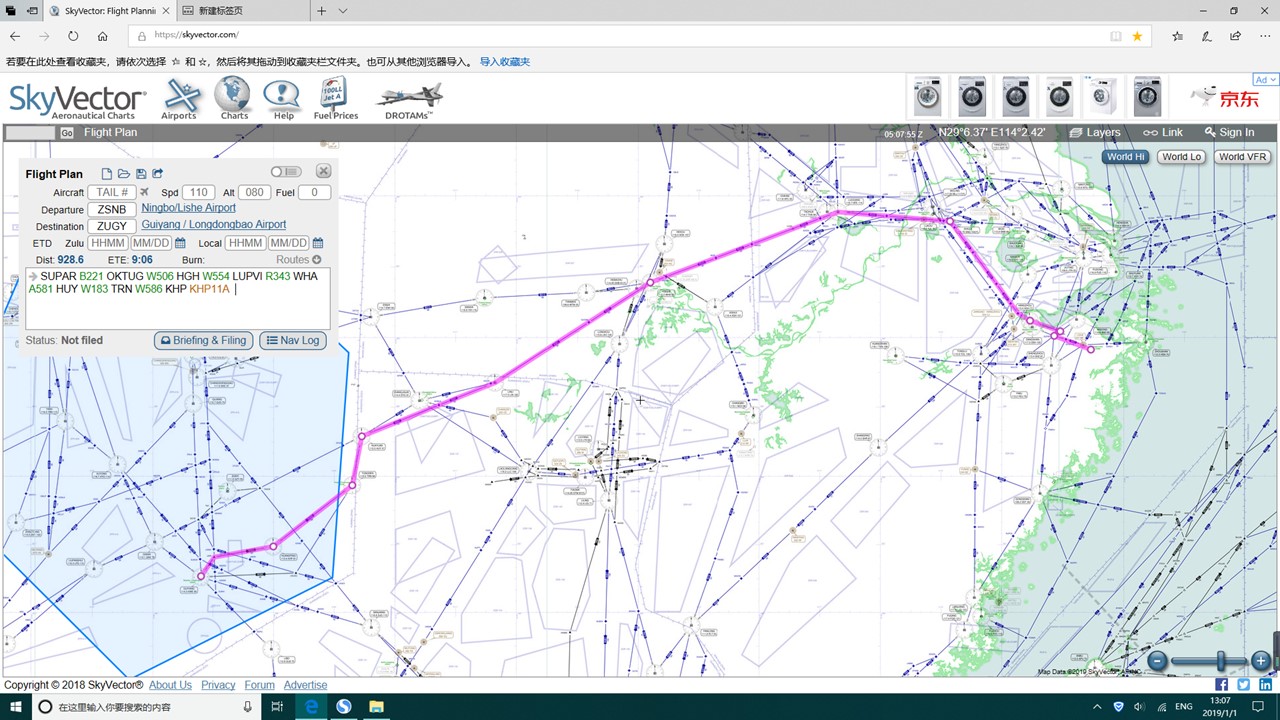Click the search box left of Go
1280x720 pixels.
[x=31, y=133]
